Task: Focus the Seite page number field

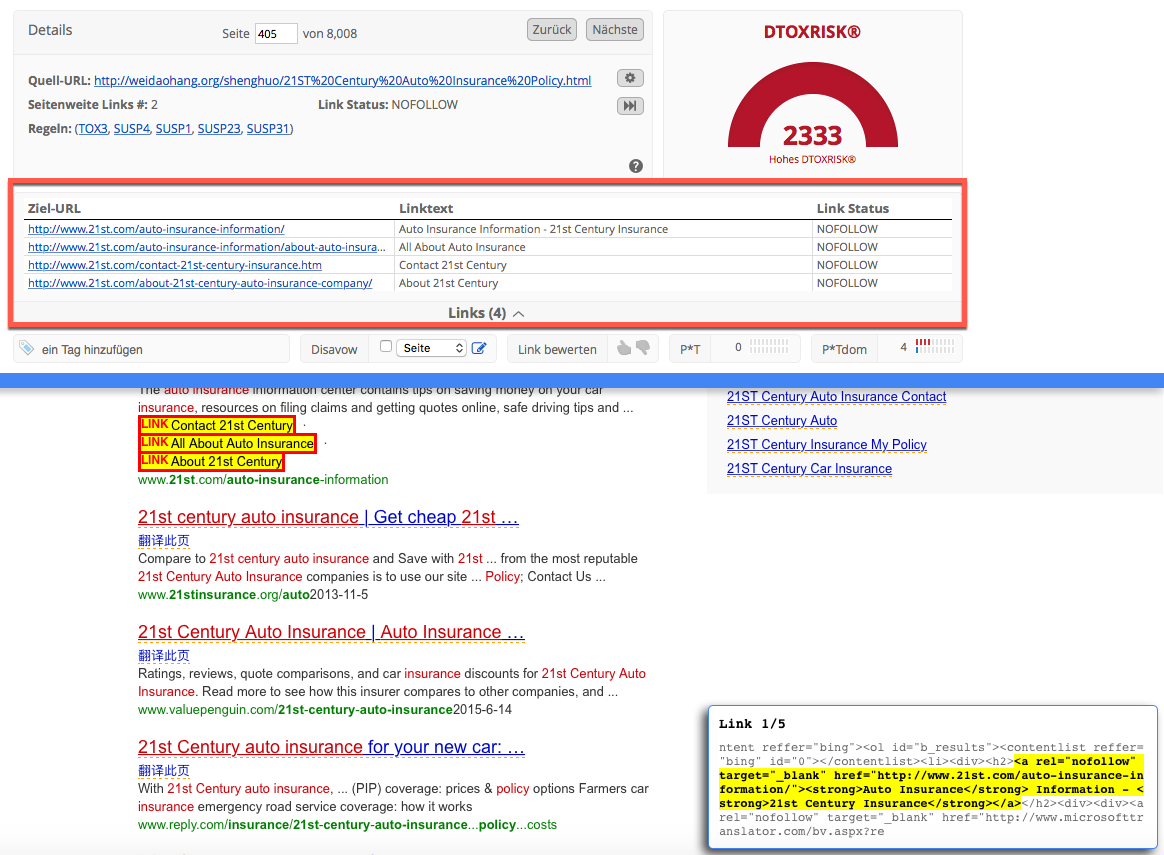Action: [276, 33]
